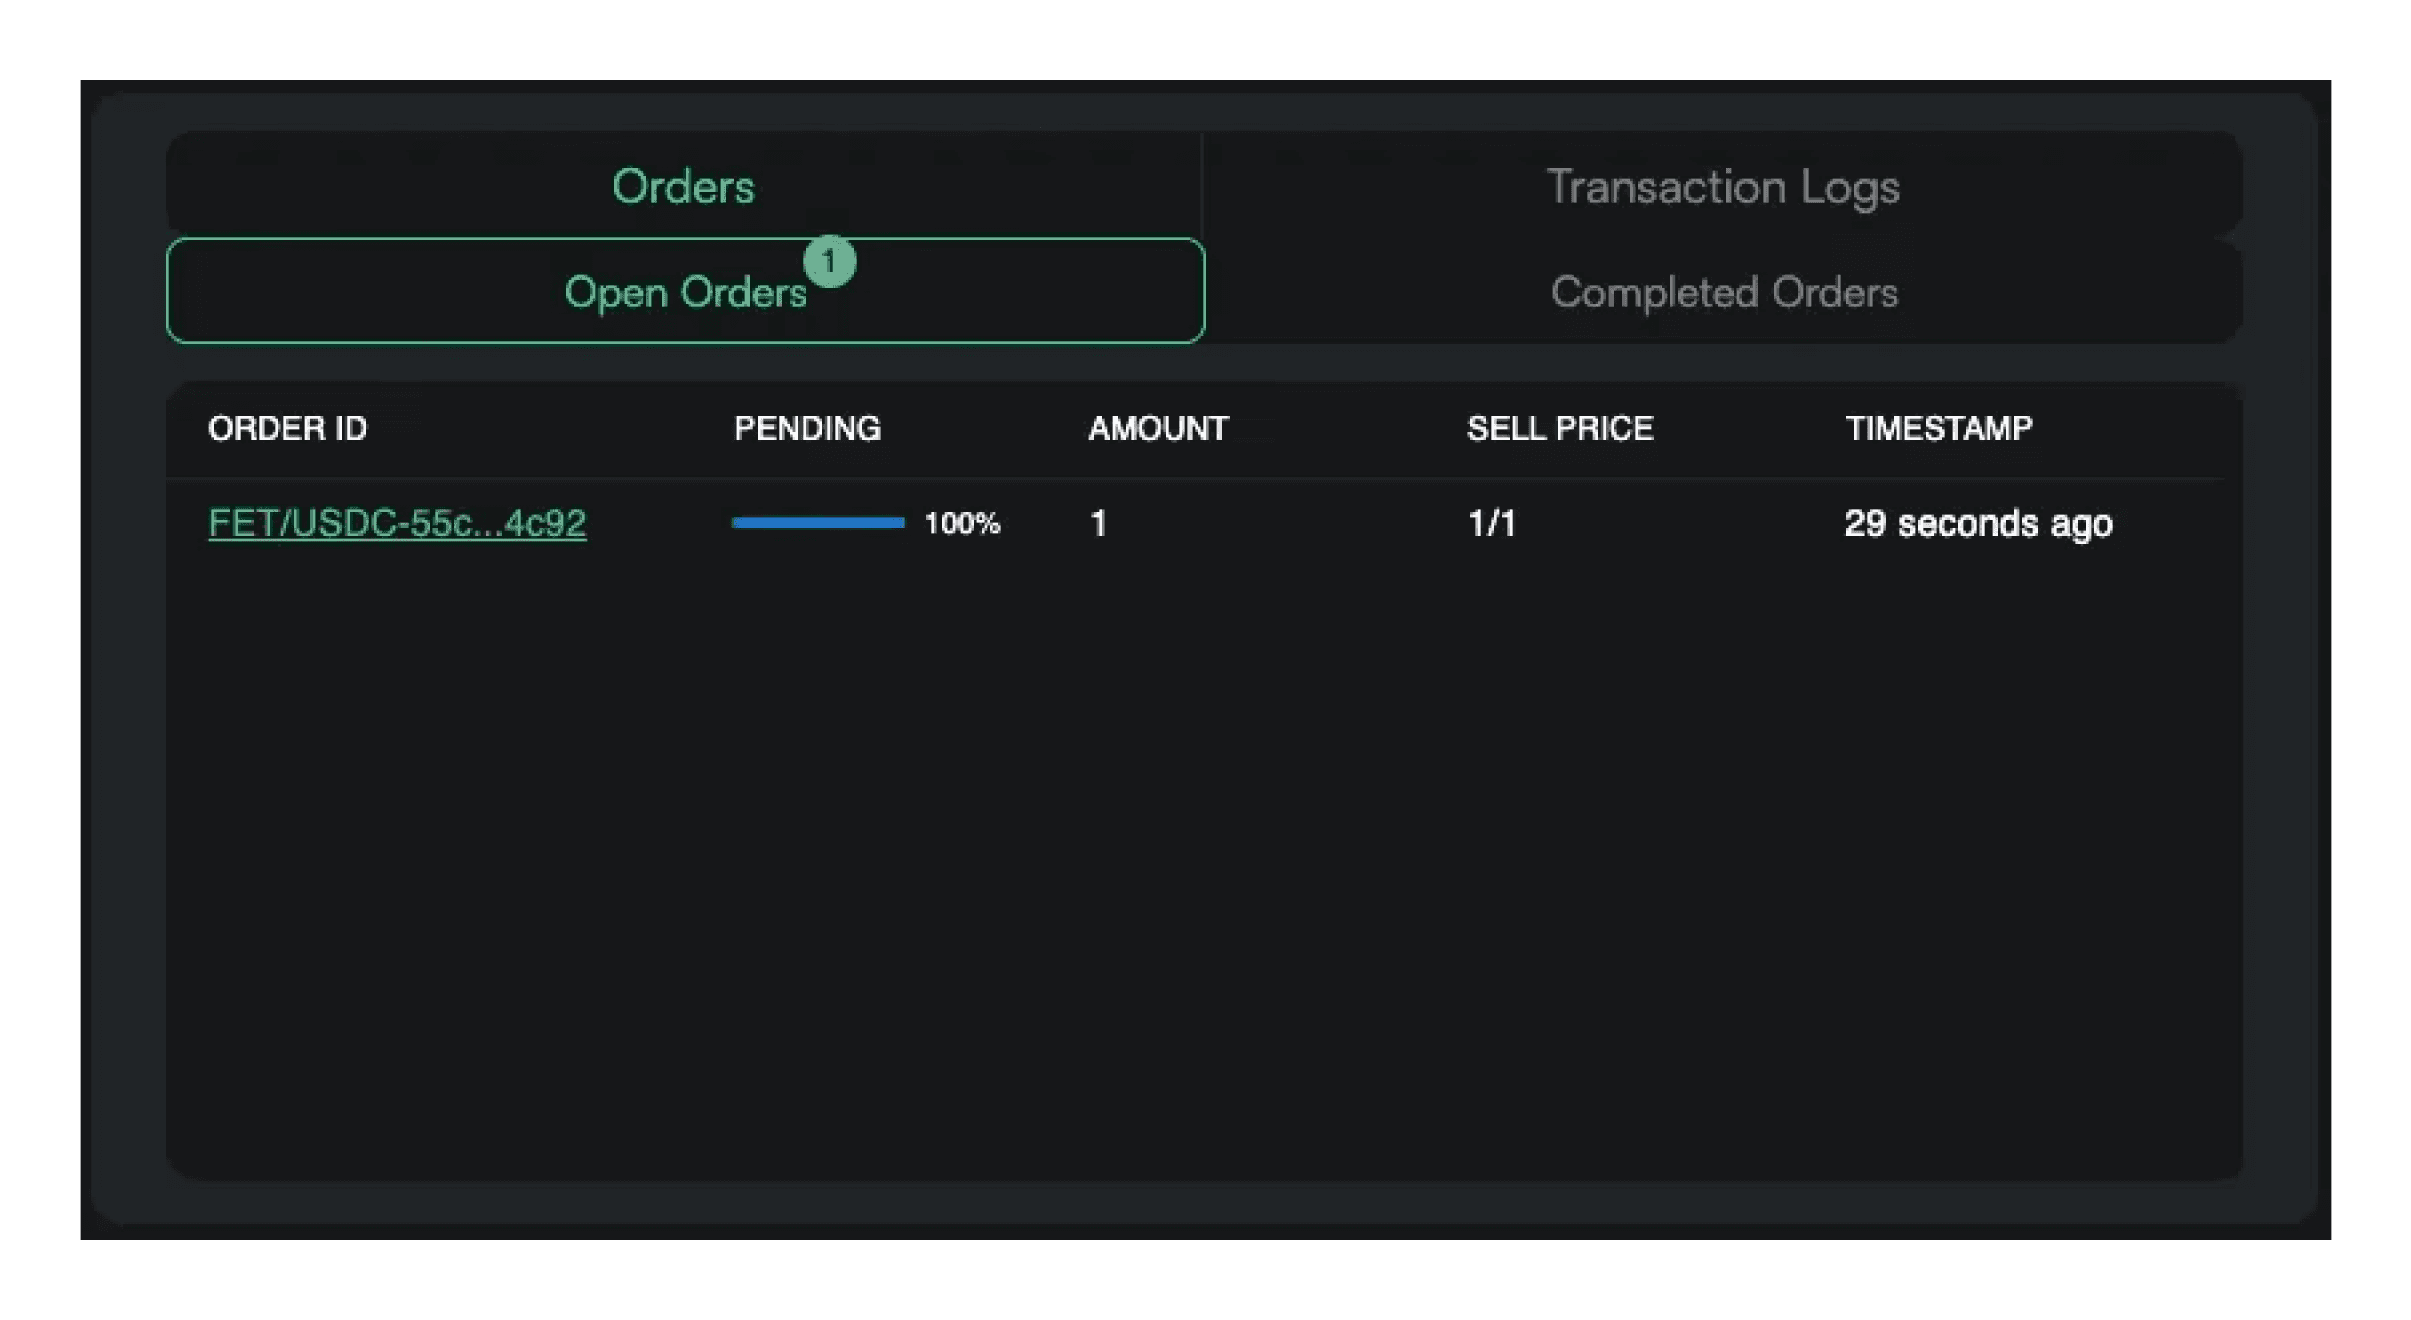Click the 29 seconds ago timestamp
The width and height of the screenshot is (2411, 1320).
[x=1978, y=523]
